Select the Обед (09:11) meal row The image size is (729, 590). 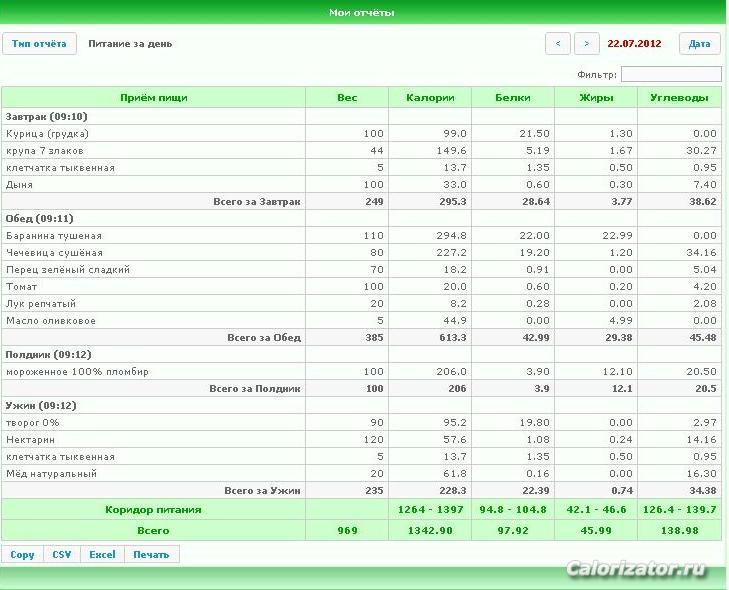[x=361, y=219]
